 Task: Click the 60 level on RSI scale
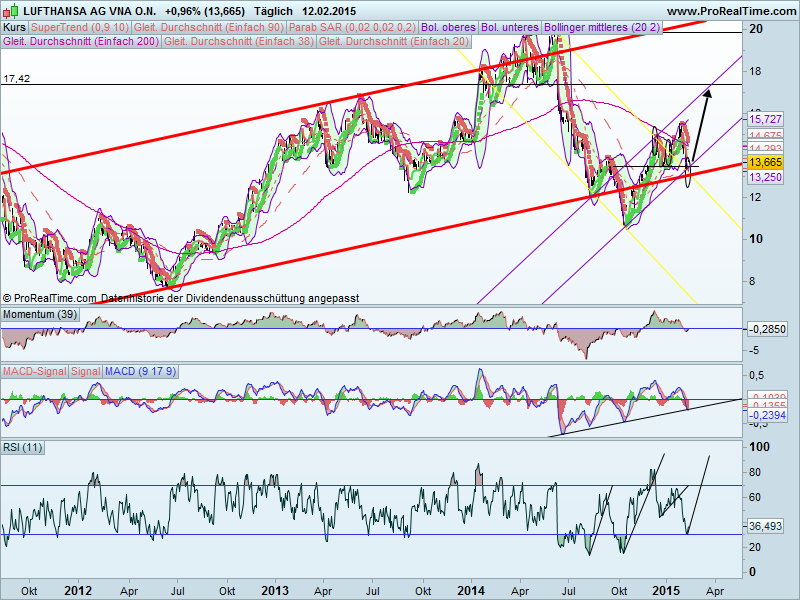[755, 497]
